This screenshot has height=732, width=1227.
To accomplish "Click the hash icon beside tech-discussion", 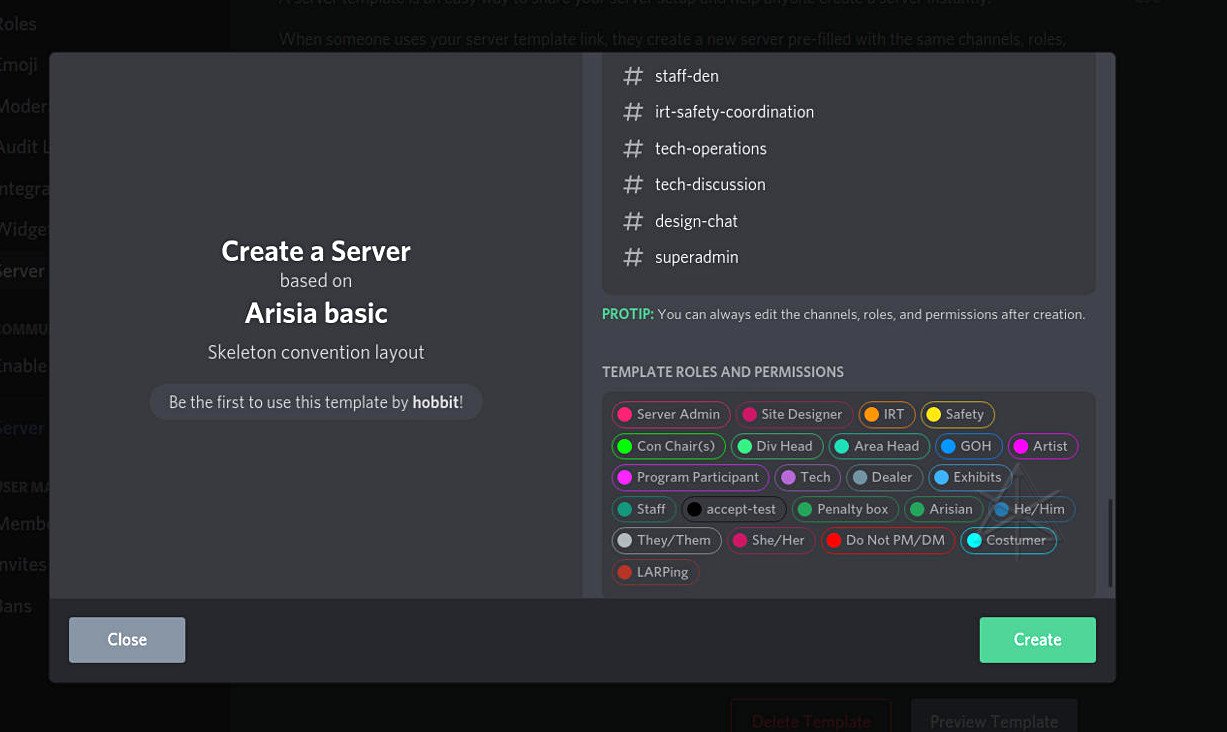I will coord(632,185).
